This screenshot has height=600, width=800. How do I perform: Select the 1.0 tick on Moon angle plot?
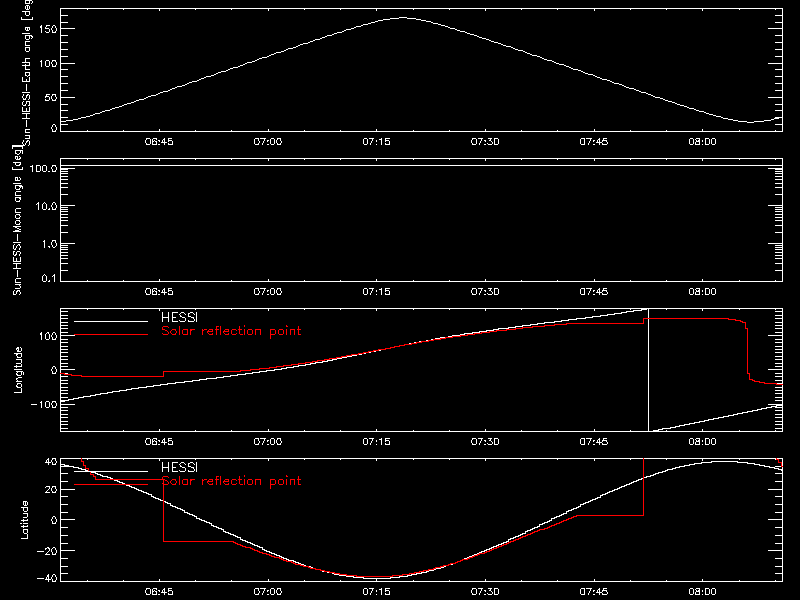(49, 244)
